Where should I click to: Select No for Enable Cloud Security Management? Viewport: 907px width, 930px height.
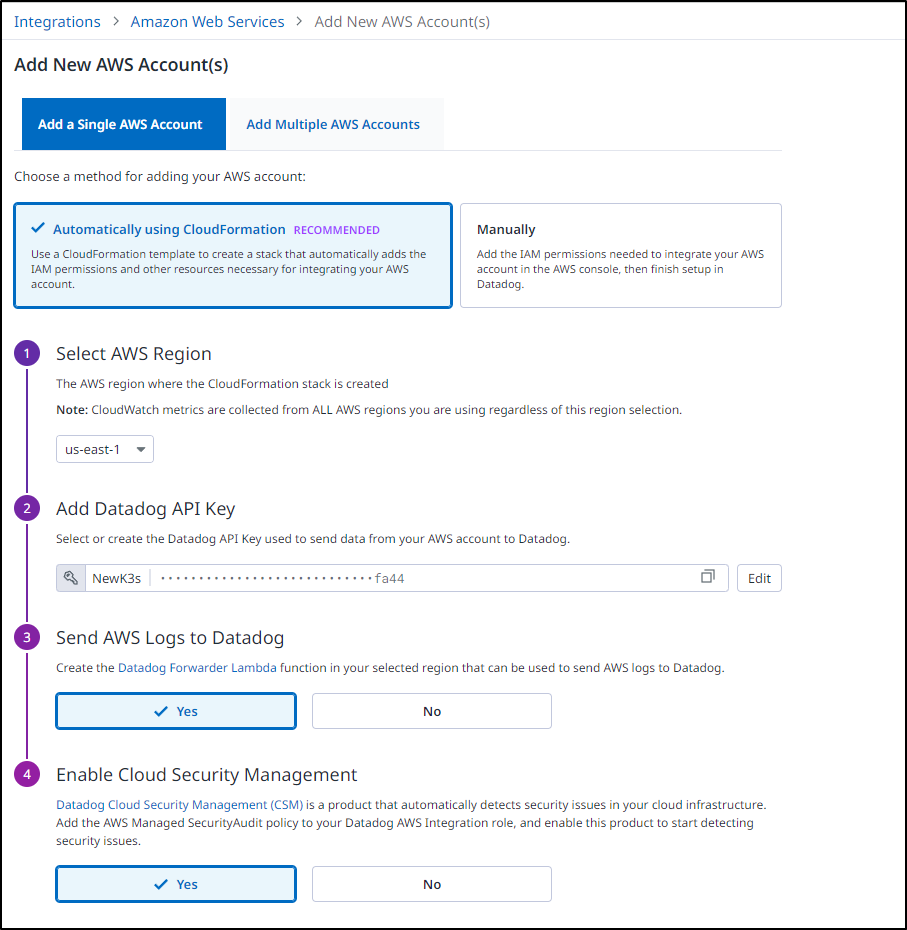click(432, 884)
